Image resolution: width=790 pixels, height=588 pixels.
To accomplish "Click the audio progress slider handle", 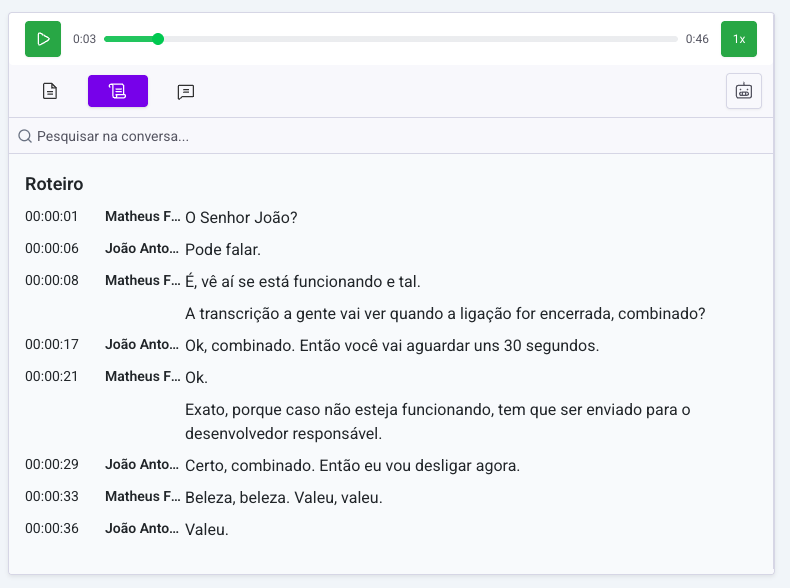I will tap(158, 39).
